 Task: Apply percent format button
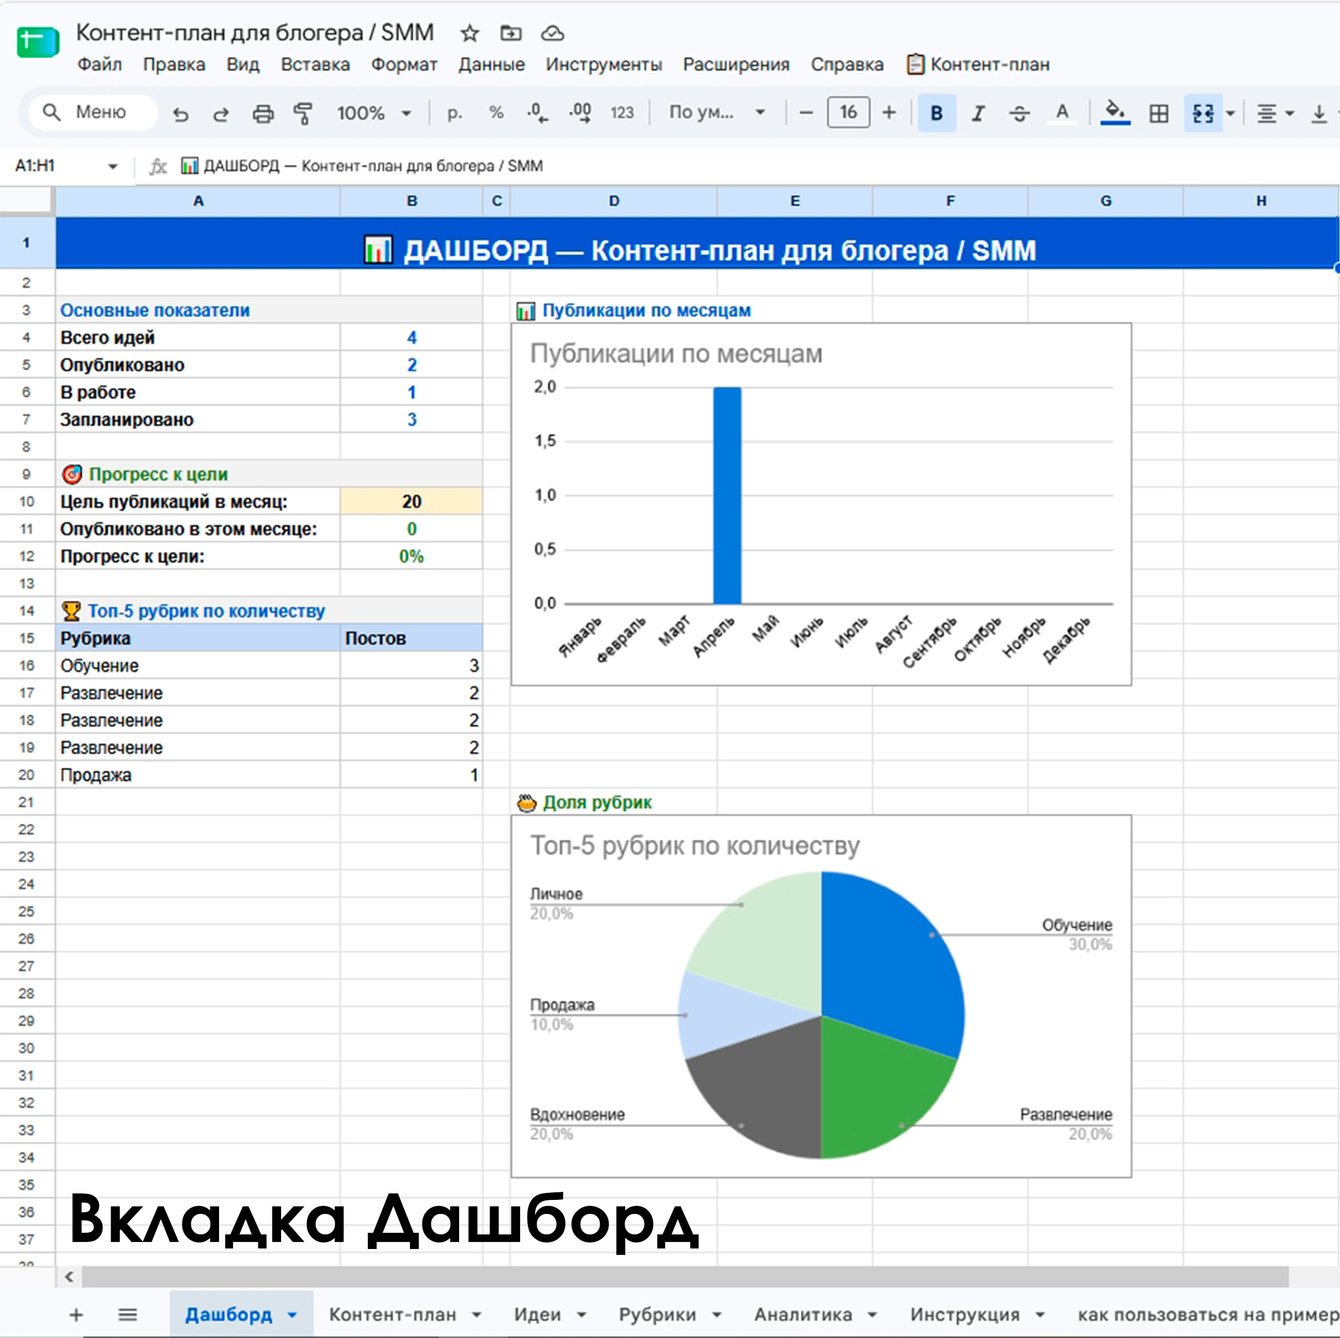(x=496, y=113)
